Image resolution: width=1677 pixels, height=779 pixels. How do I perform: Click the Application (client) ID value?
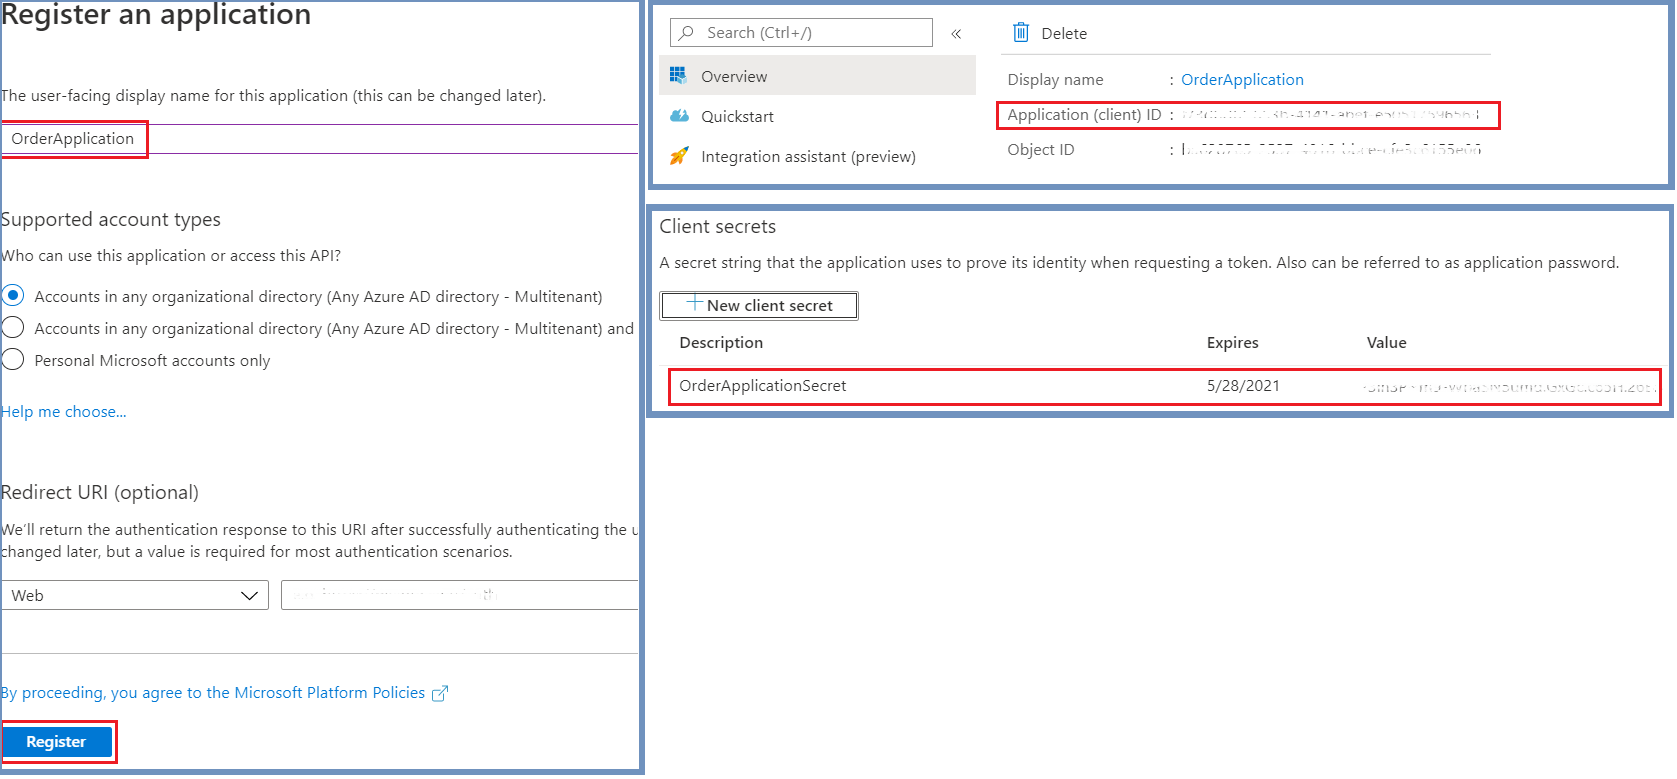tap(1330, 115)
